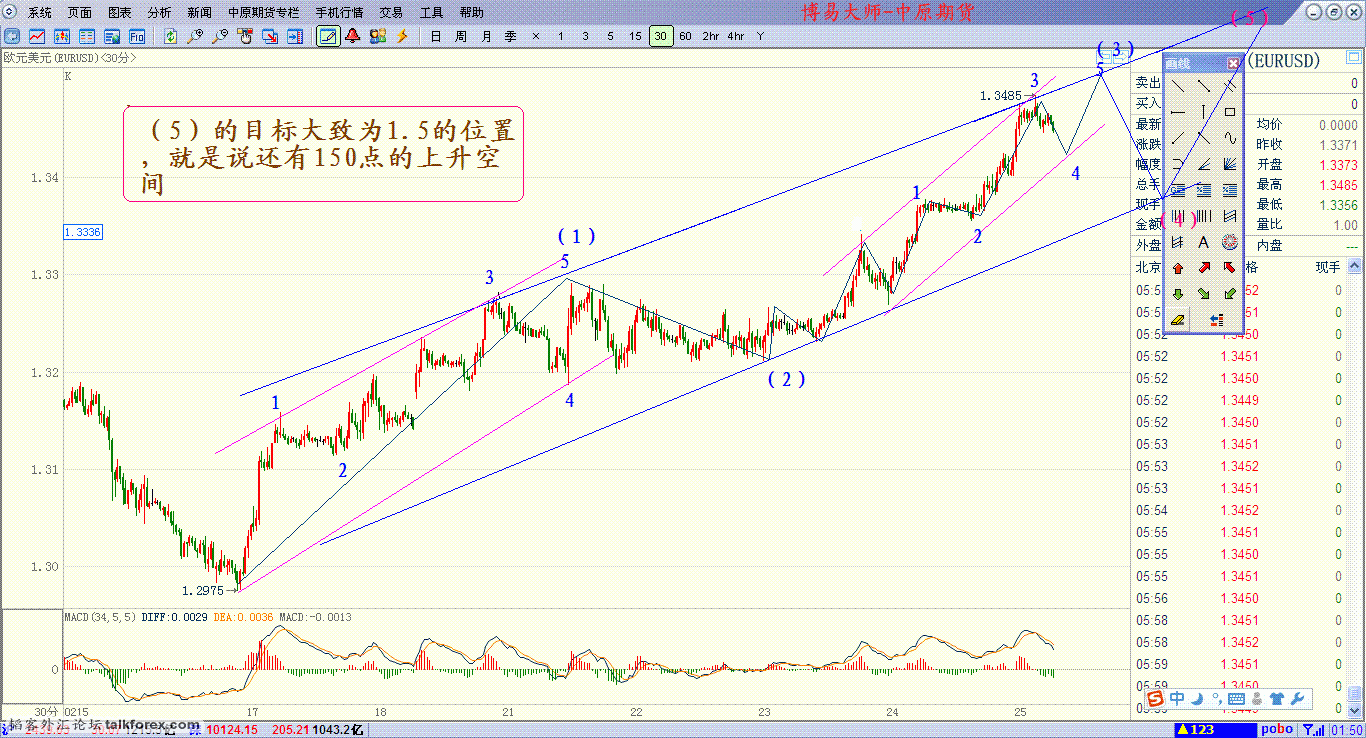
Task: Click the pobo status bar label
Action: [x=1277, y=730]
